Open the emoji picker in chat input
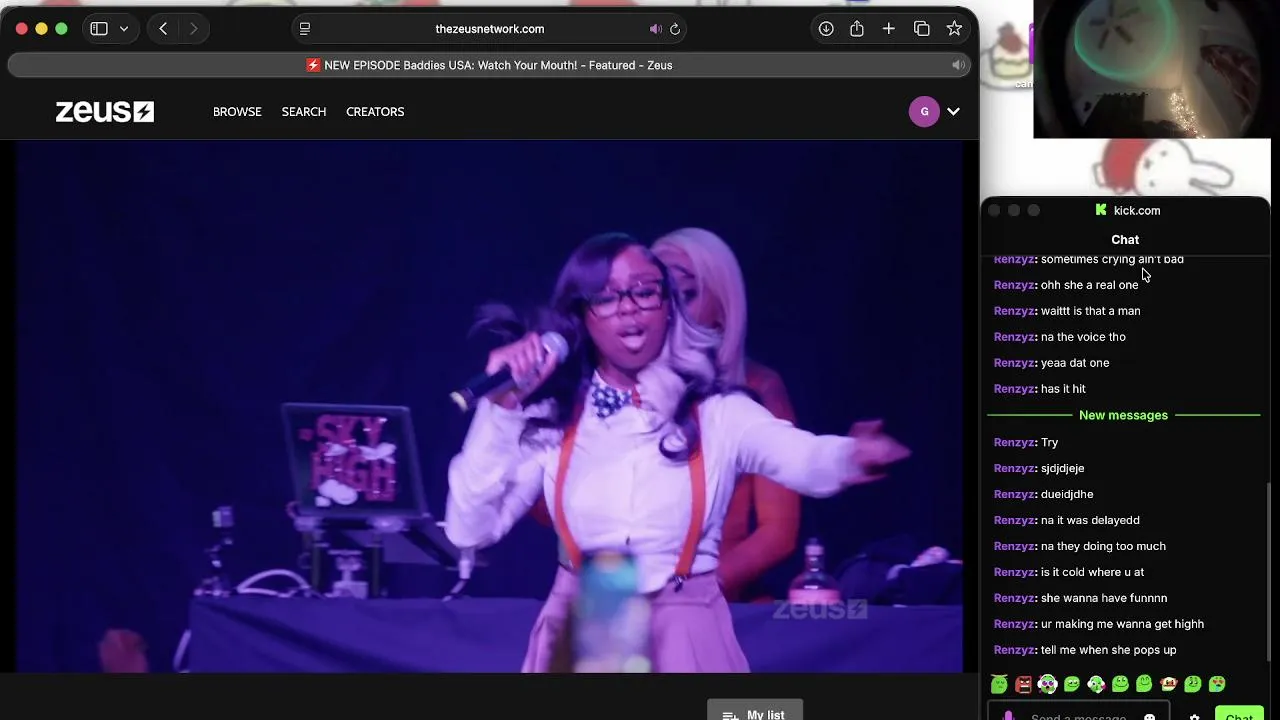The height and width of the screenshot is (720, 1280). [1150, 716]
